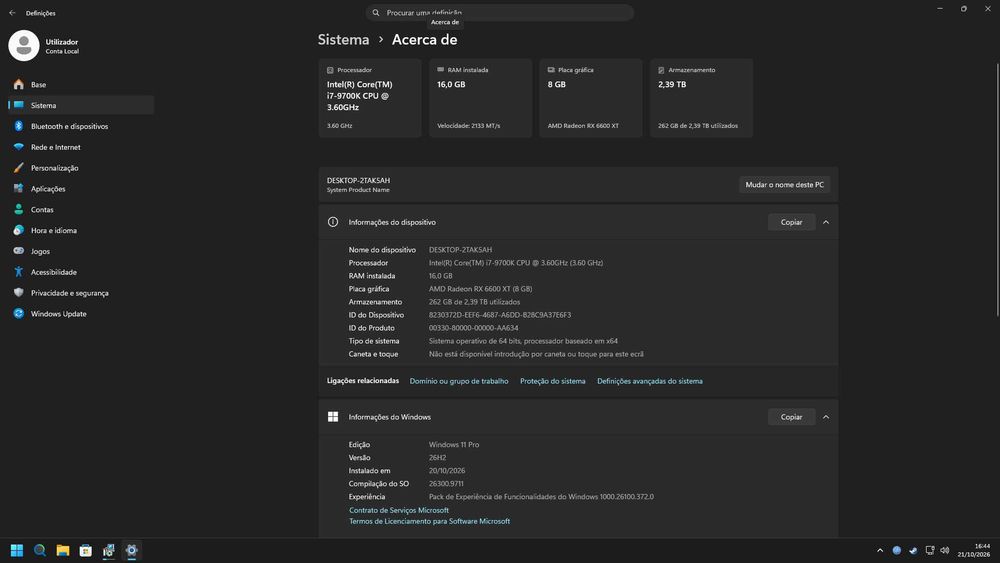Open Bluetooth e dispositivos settings

(x=80, y=126)
